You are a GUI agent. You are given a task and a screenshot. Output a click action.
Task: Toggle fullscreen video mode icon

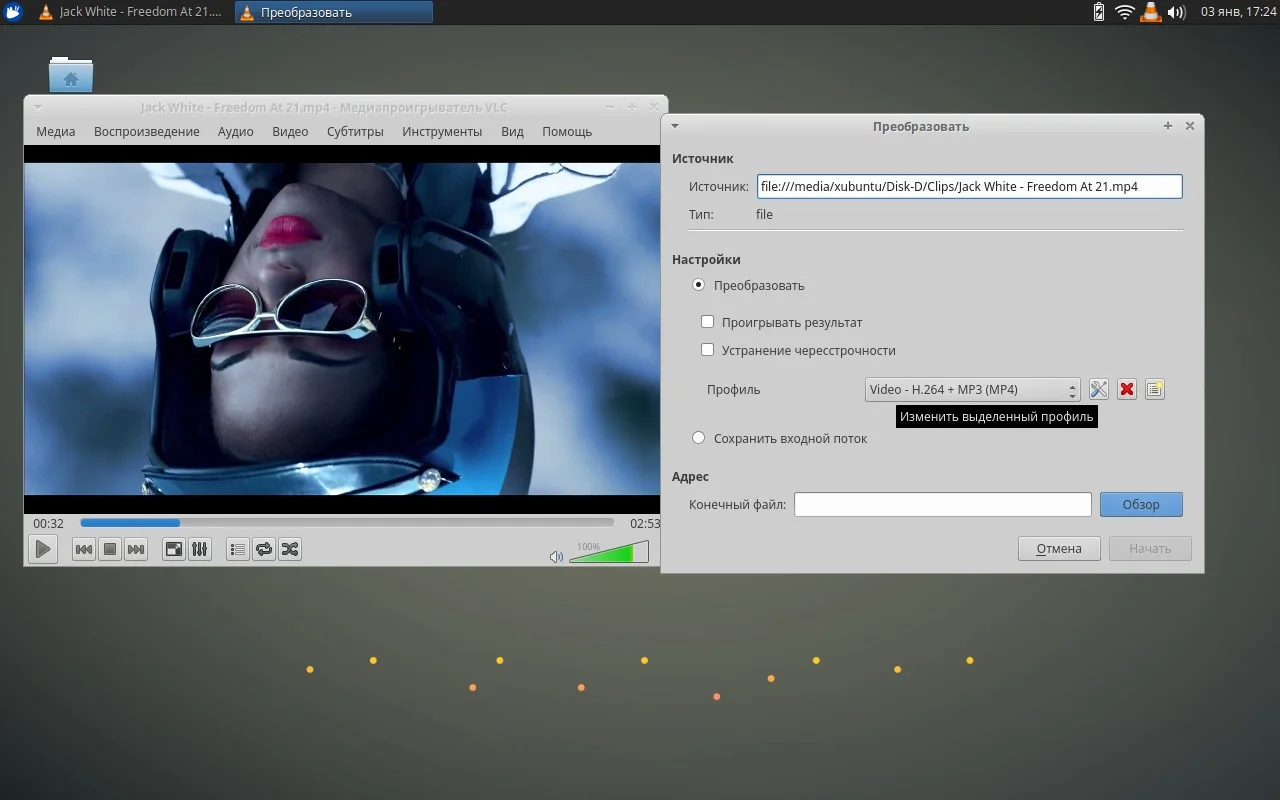click(x=174, y=549)
